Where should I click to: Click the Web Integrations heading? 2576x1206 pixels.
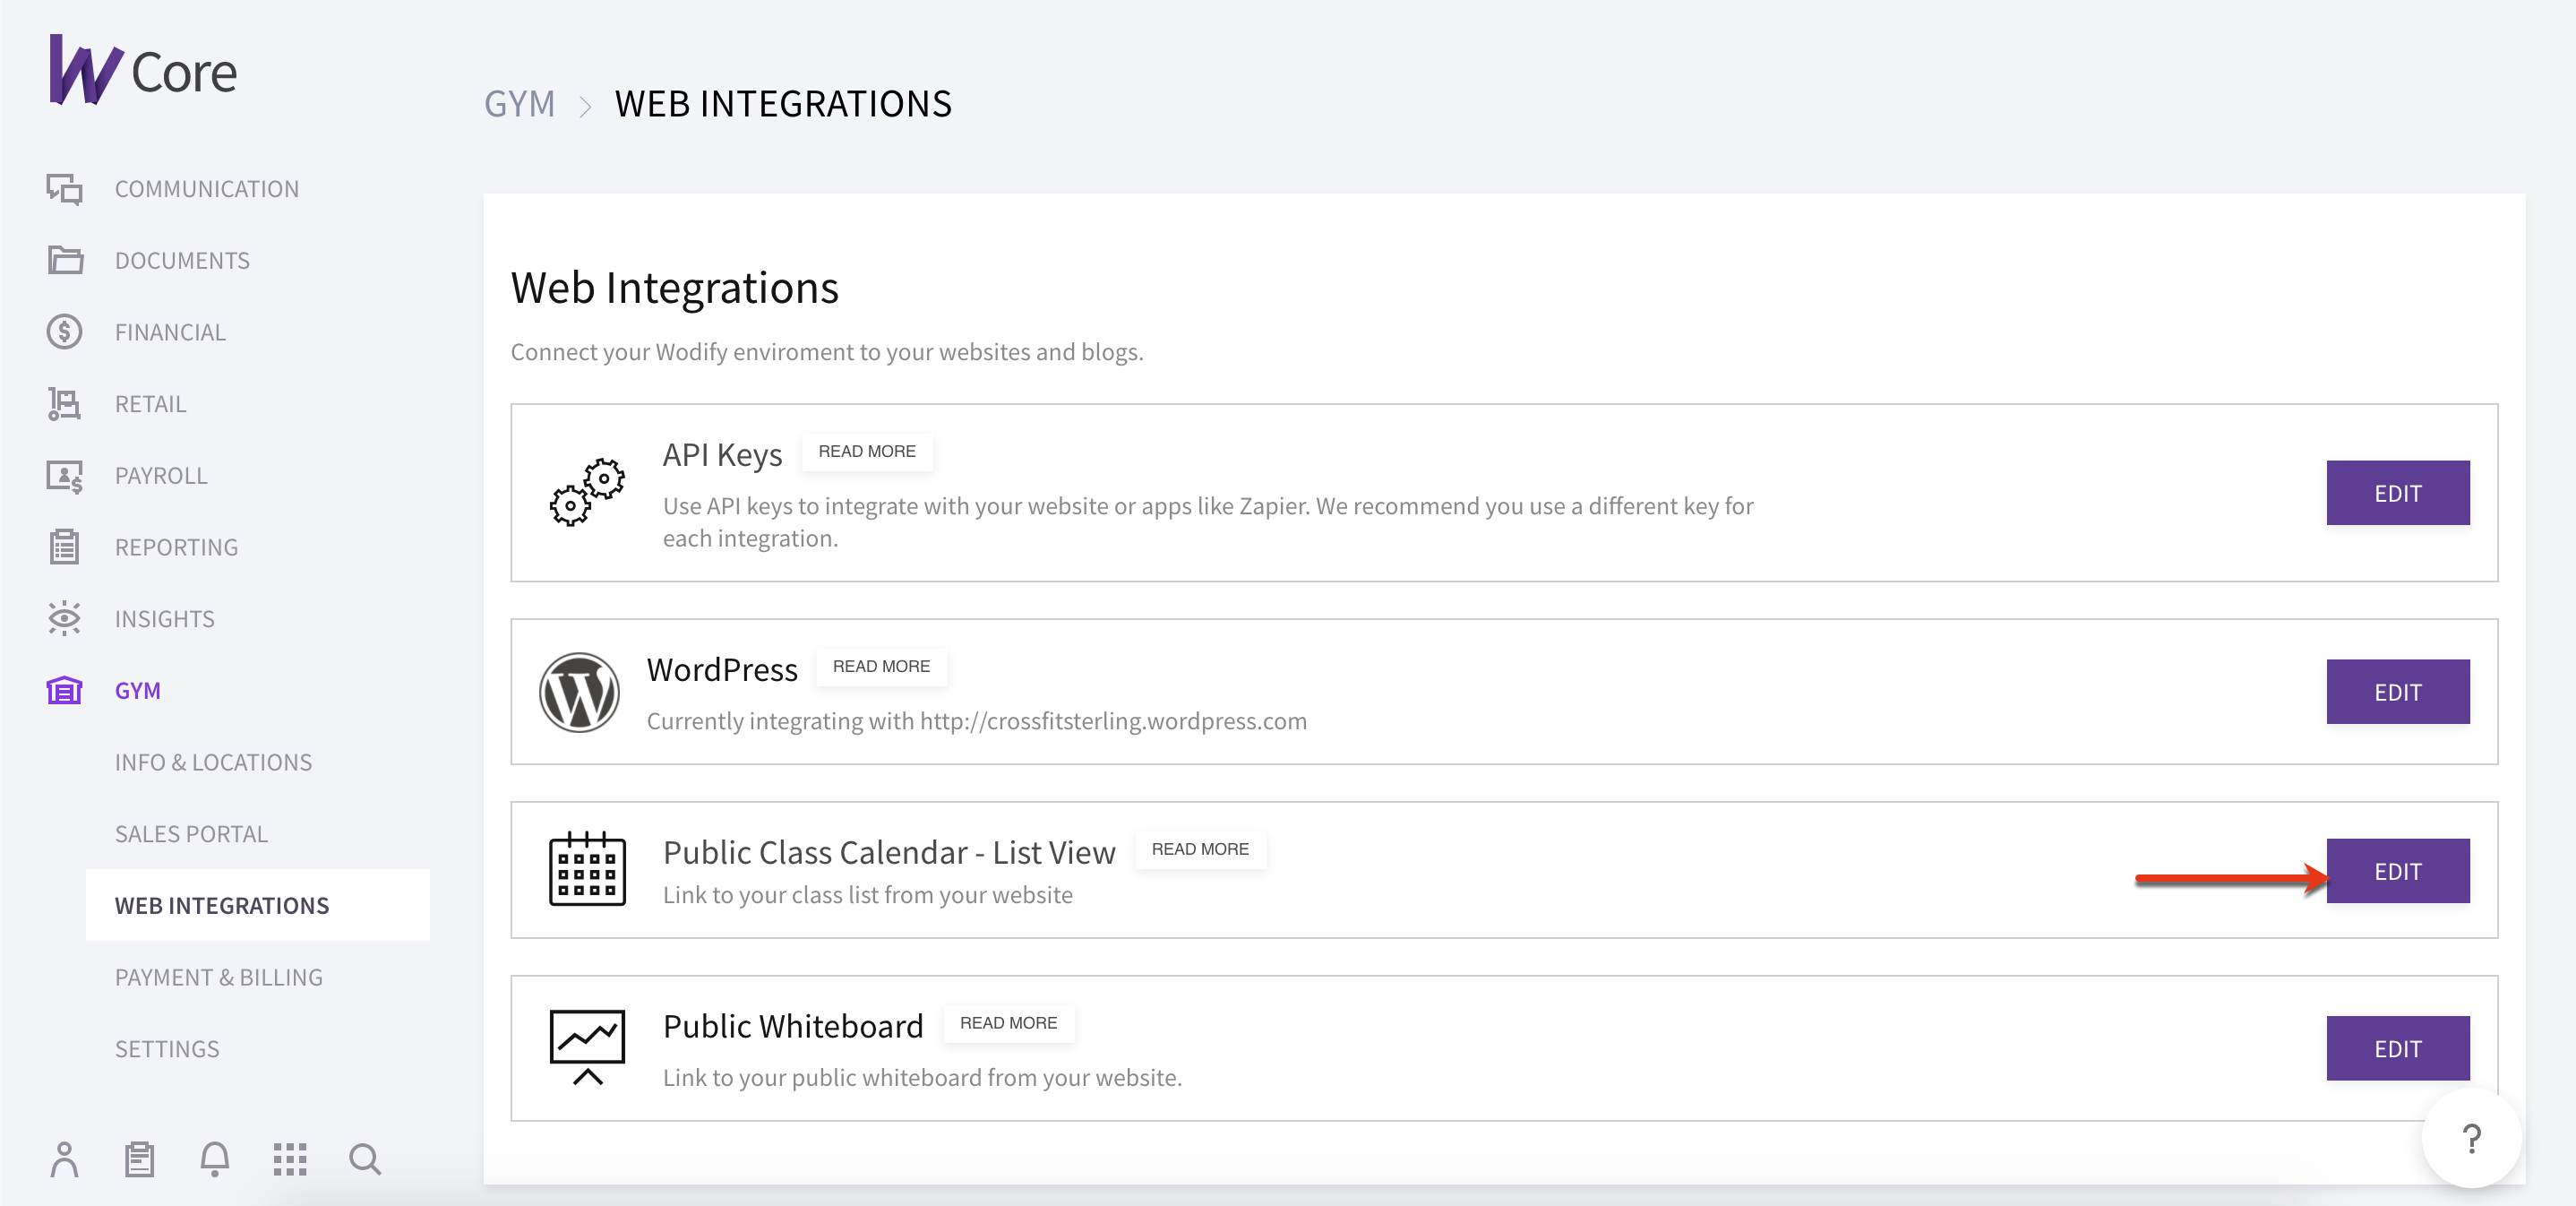(675, 288)
